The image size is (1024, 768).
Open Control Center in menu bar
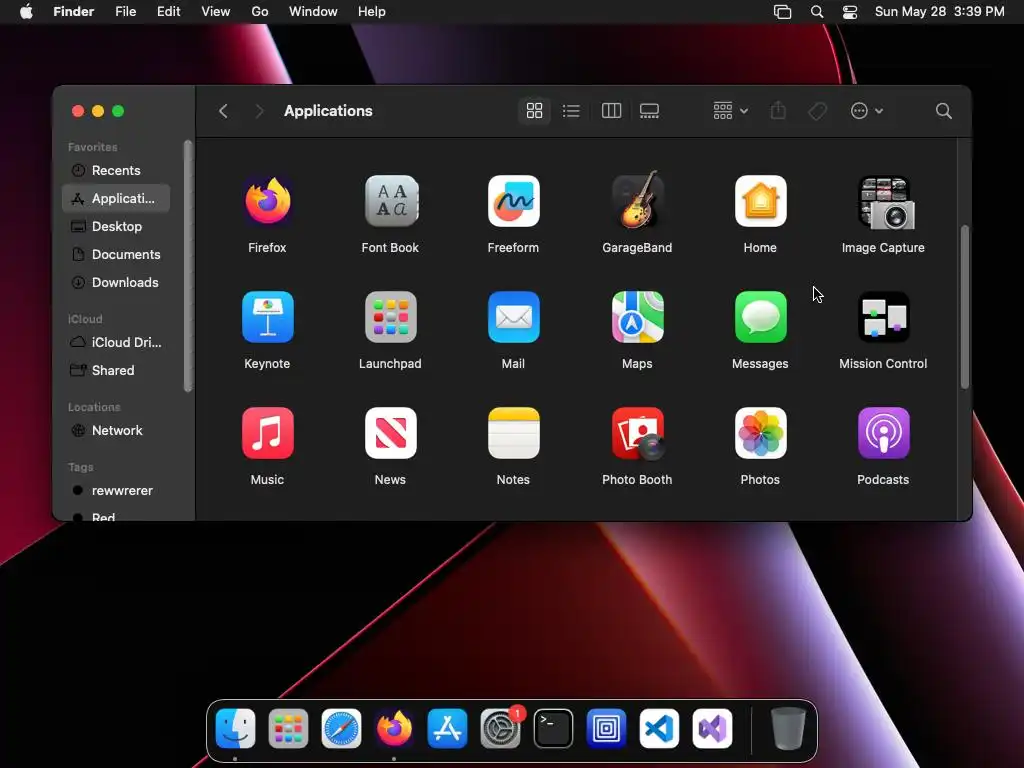tap(850, 11)
